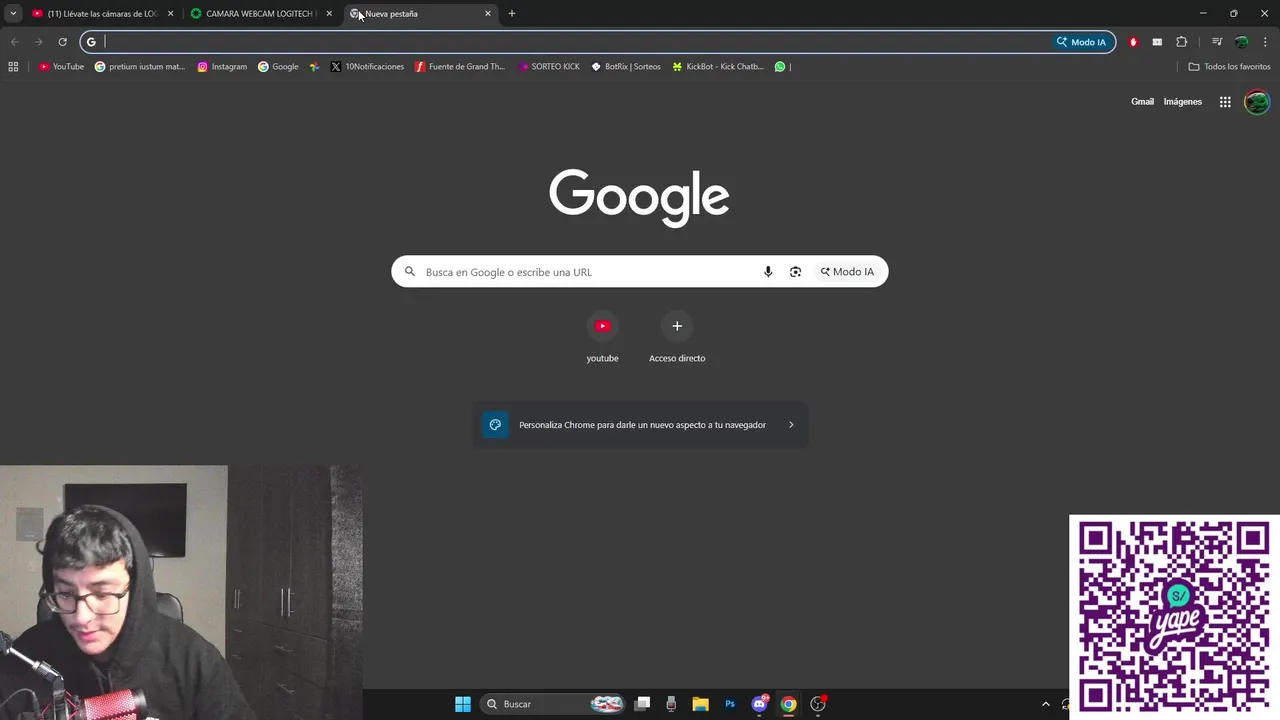Reload the page
Screen dimensions: 1280x720
pyautogui.click(x=62, y=42)
